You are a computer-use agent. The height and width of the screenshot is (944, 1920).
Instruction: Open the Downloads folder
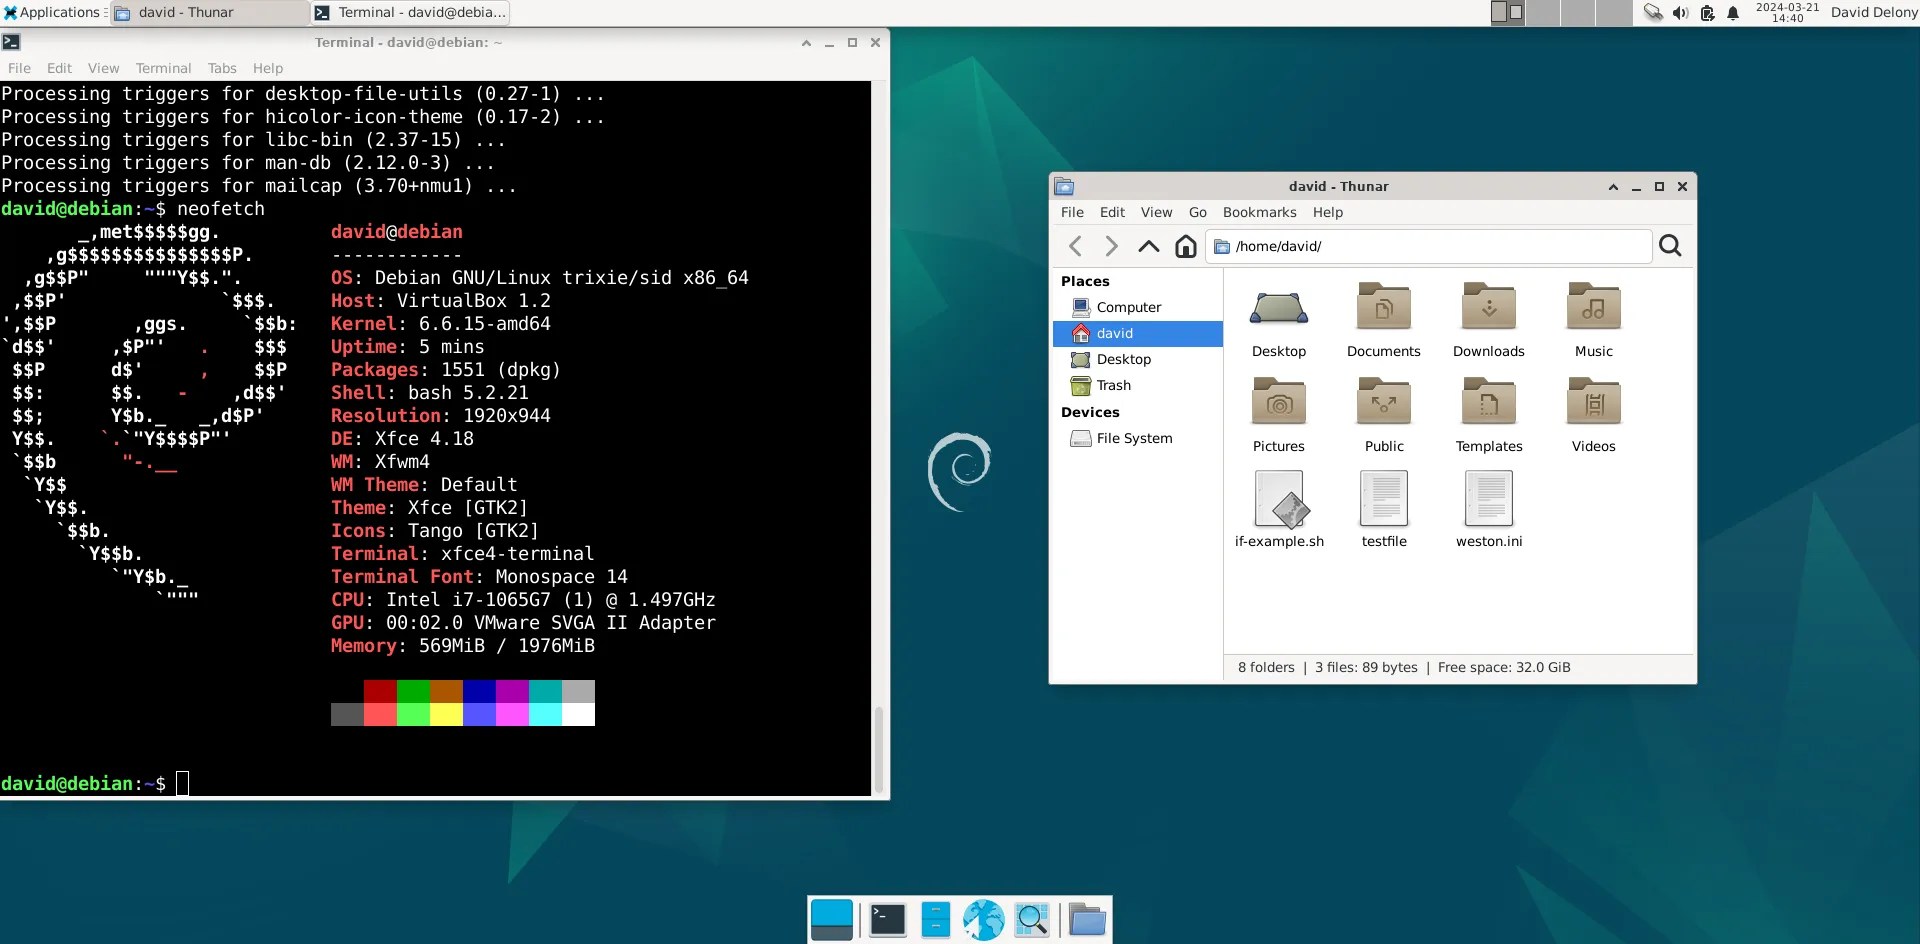[x=1489, y=307]
